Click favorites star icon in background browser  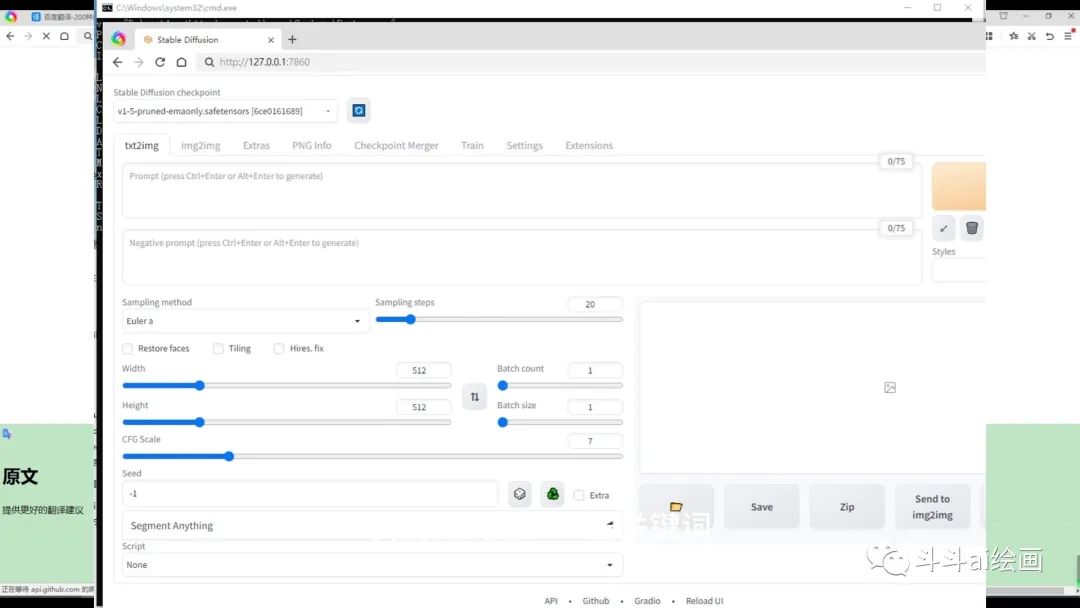pos(1013,36)
